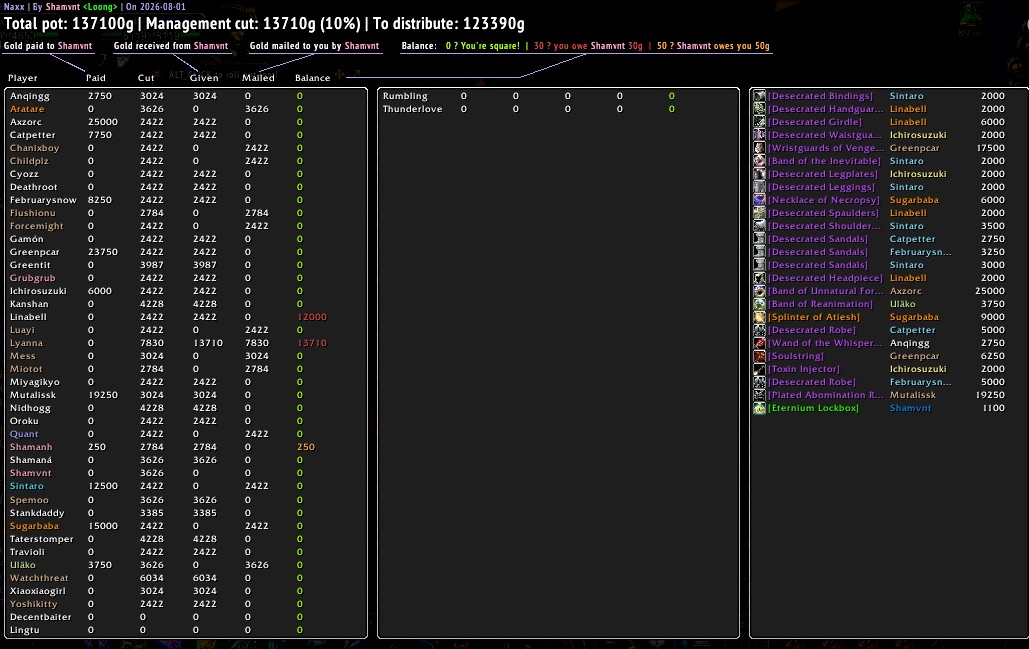
Task: Click the Band of Unnatural Forces icon
Action: coord(759,291)
